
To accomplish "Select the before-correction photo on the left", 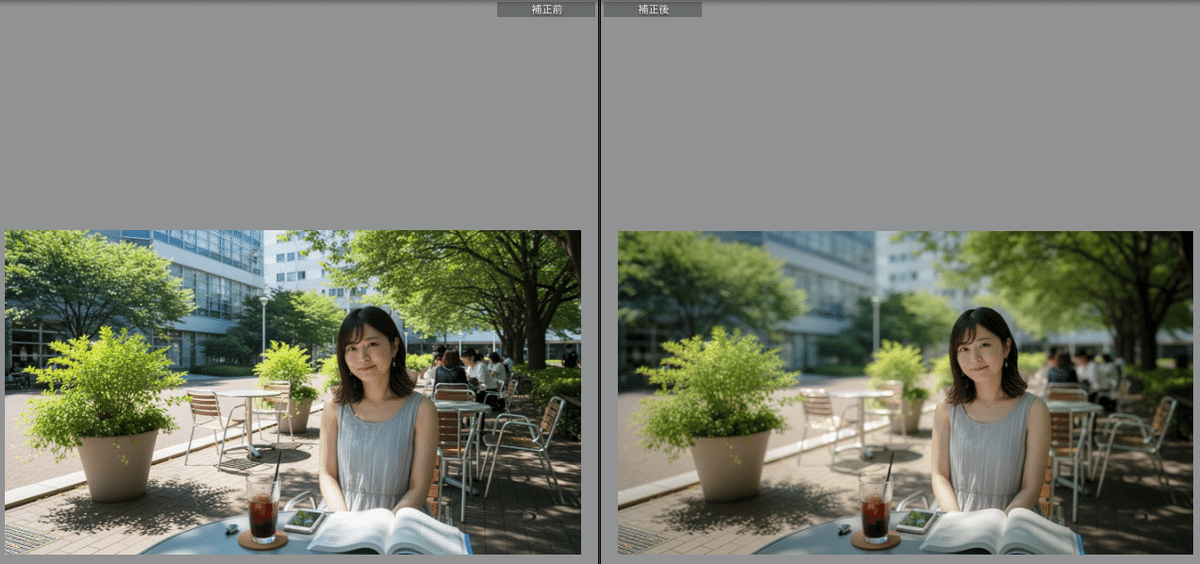I will pyautogui.click(x=293, y=392).
